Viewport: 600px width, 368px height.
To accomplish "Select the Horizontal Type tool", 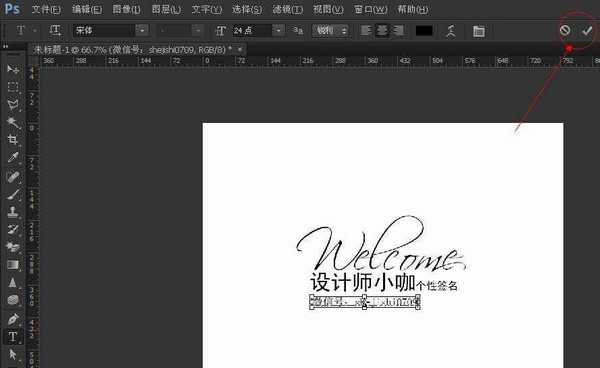I will 13,337.
